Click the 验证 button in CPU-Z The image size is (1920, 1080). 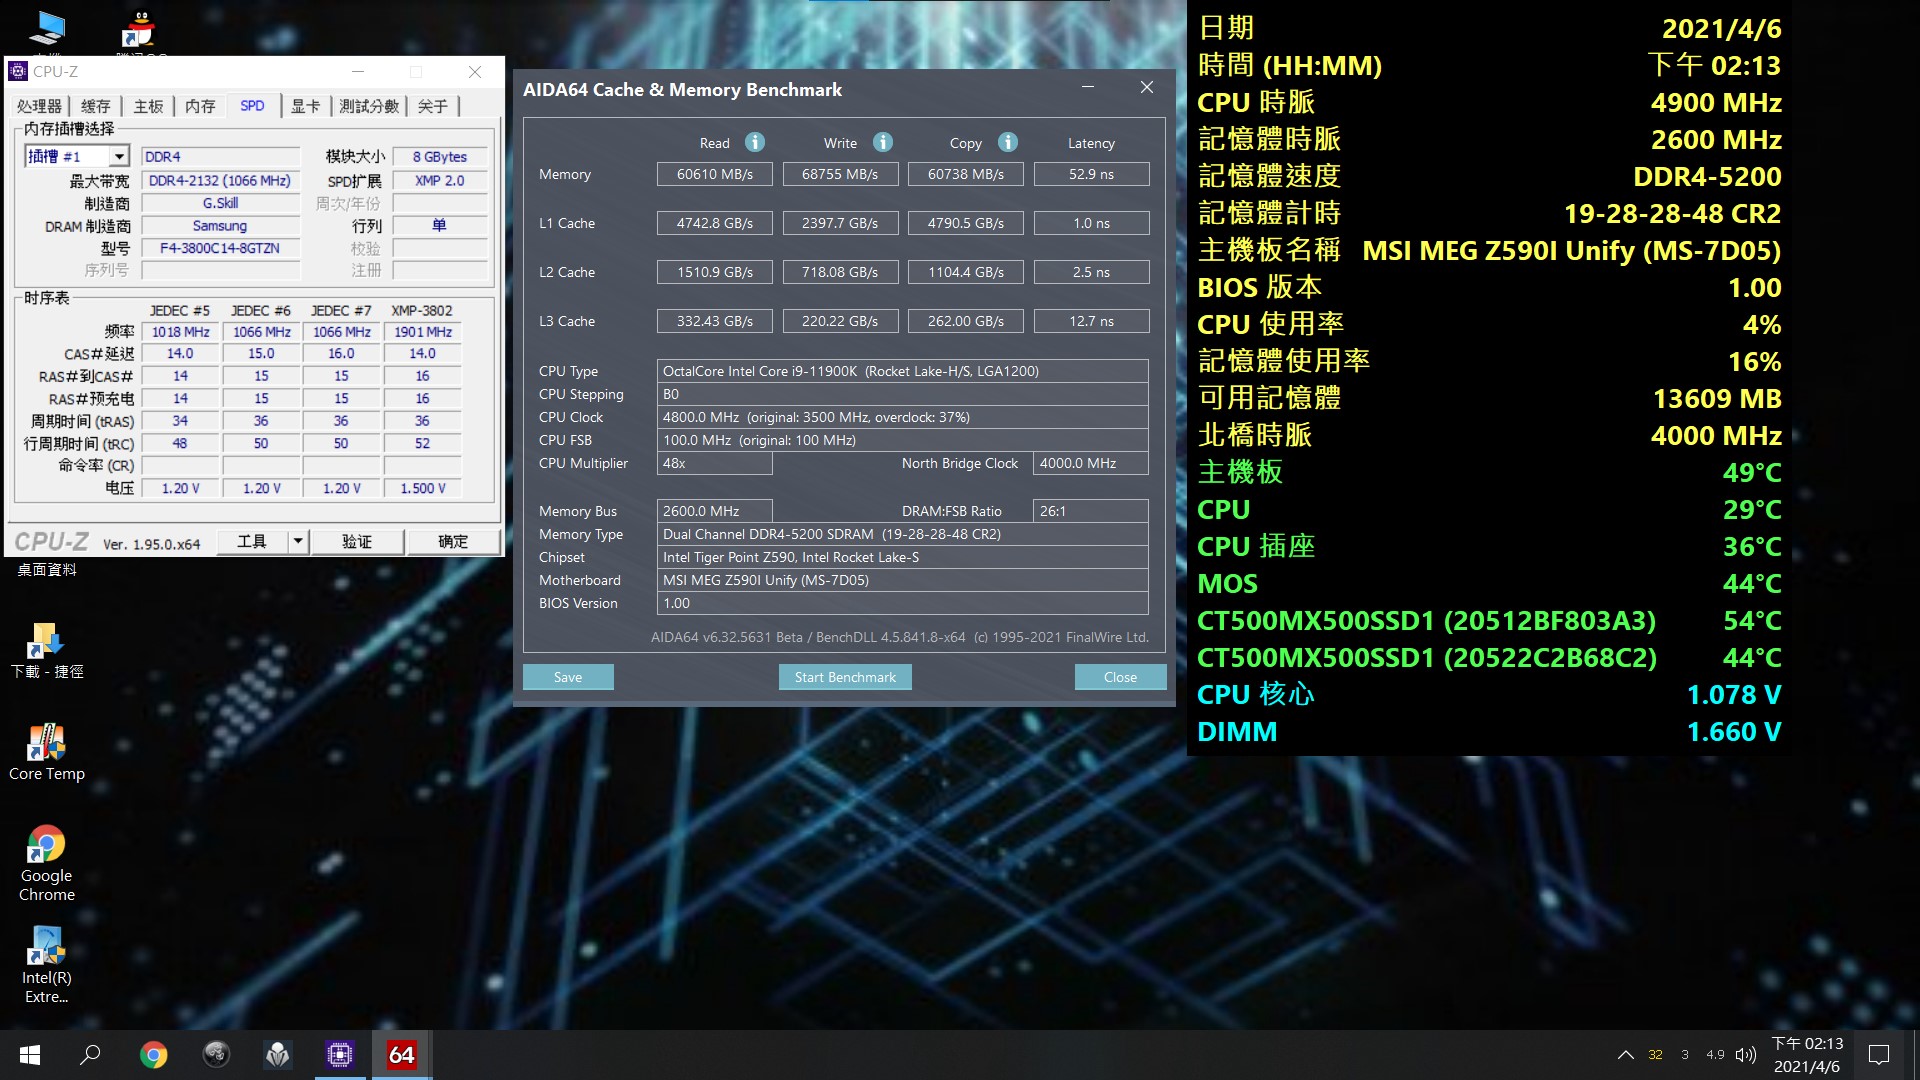pos(357,541)
